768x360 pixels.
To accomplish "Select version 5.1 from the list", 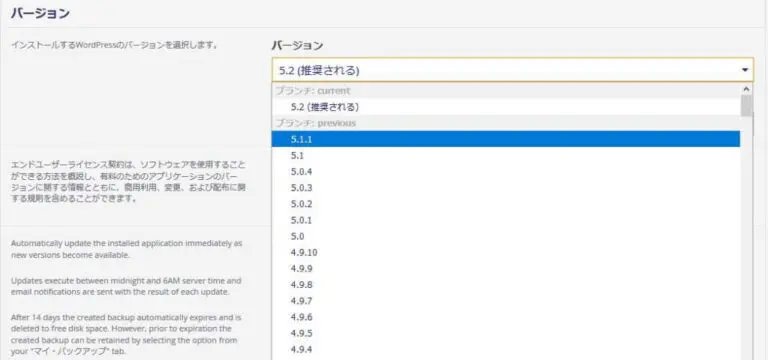I will click(506, 155).
